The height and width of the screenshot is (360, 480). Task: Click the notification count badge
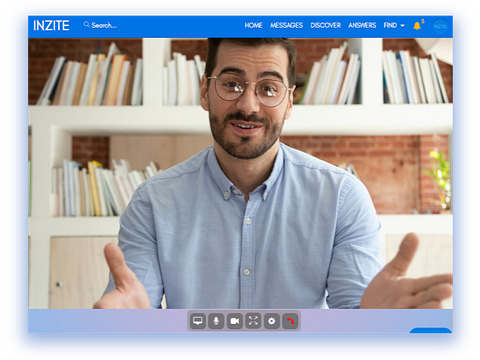[423, 21]
